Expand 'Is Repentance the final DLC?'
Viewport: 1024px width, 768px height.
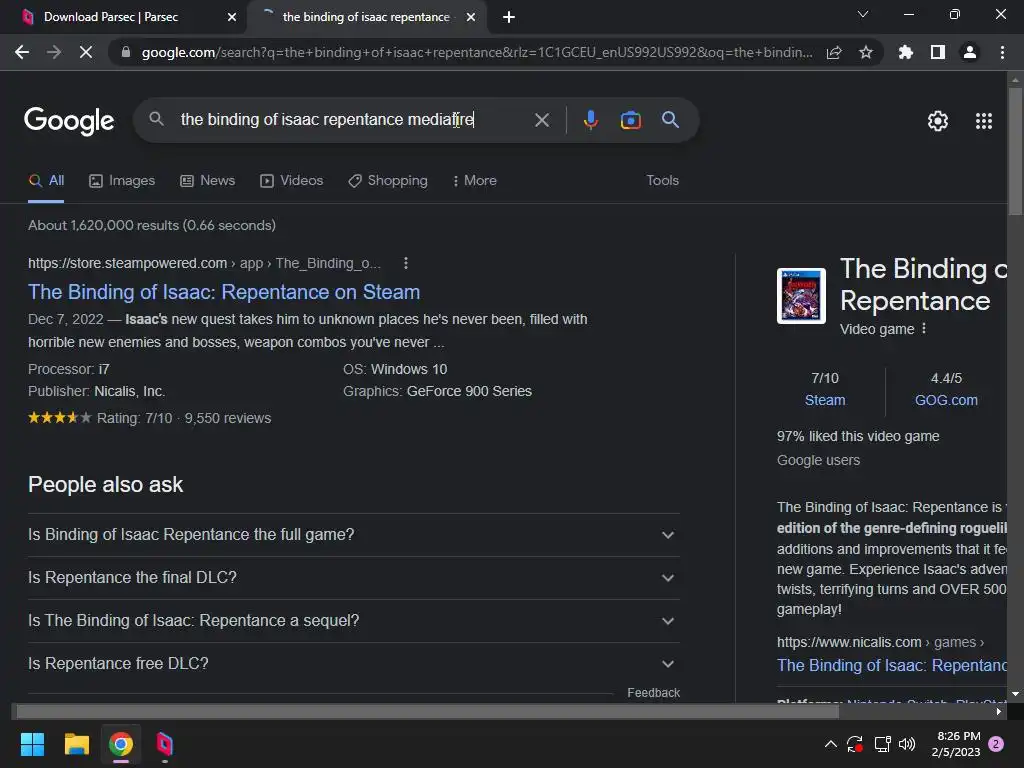(353, 578)
